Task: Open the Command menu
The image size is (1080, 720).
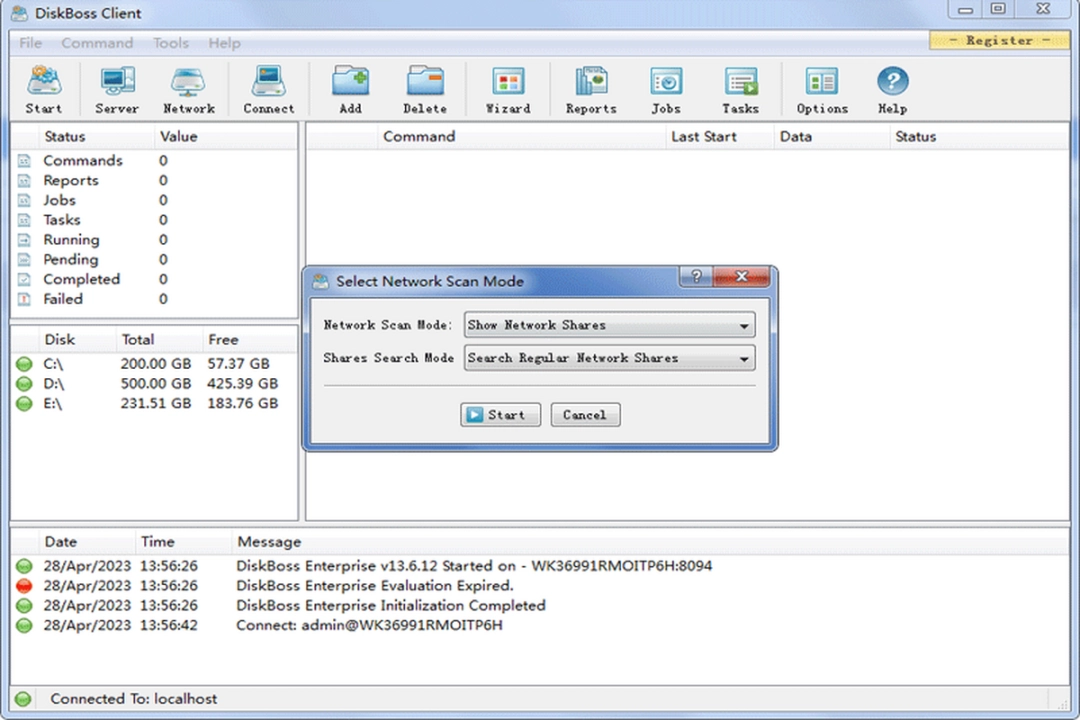Action: tap(97, 43)
